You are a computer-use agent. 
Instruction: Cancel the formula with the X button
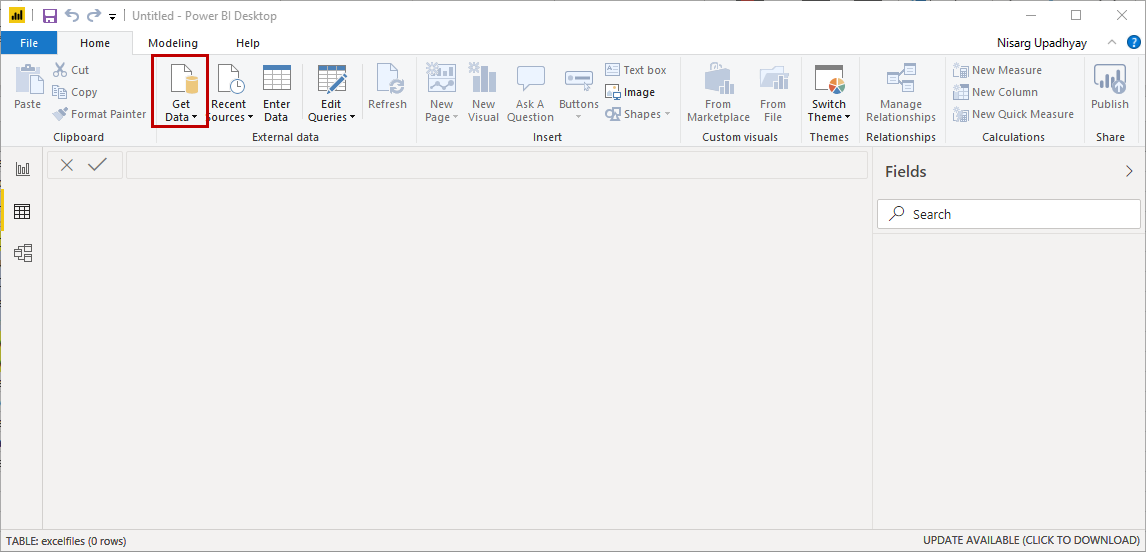pos(67,165)
